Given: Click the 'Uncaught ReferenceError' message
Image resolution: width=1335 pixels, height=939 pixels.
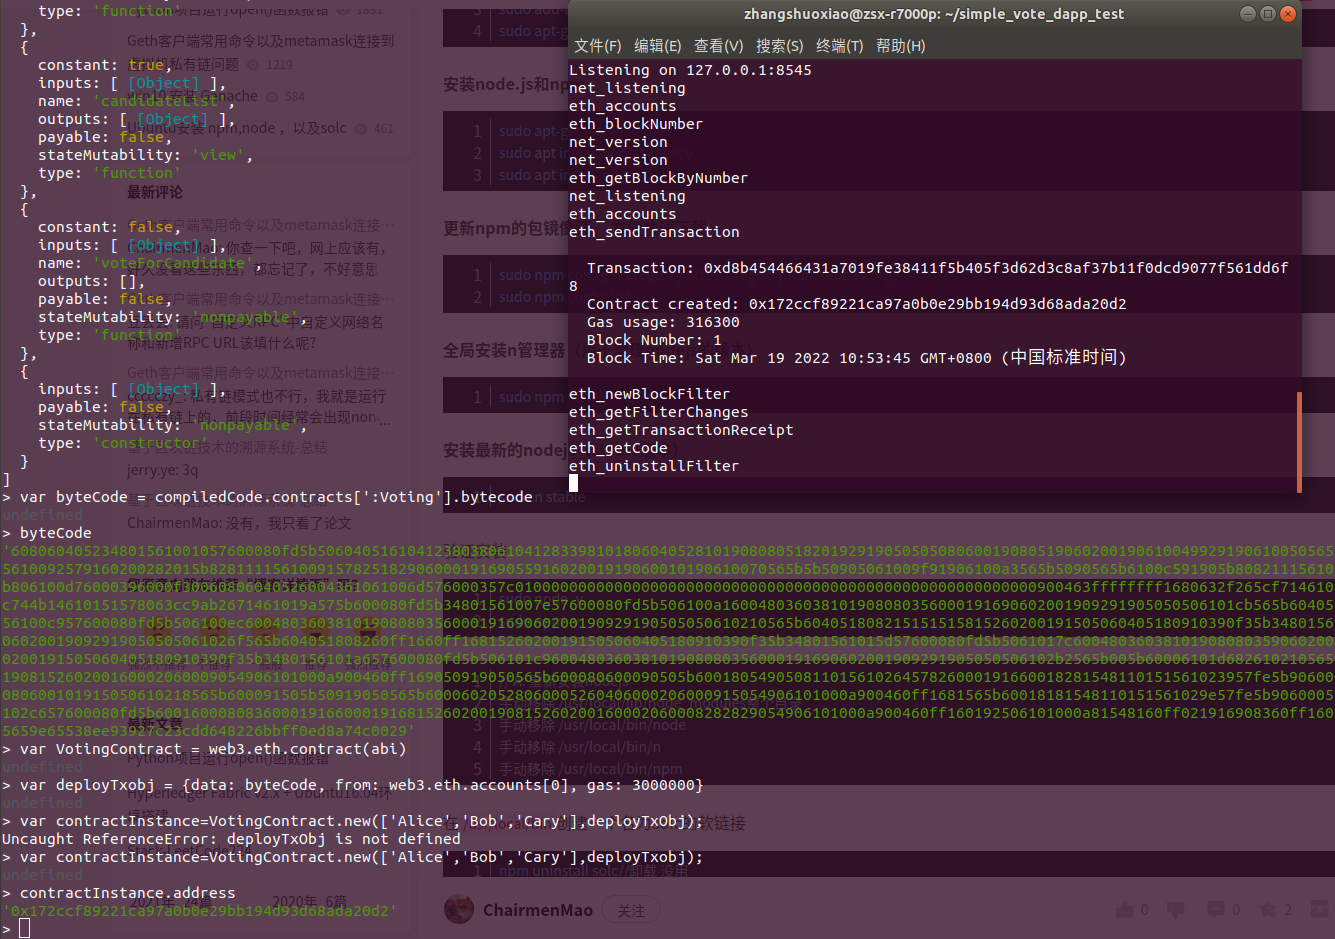Looking at the screenshot, I should pos(231,839).
